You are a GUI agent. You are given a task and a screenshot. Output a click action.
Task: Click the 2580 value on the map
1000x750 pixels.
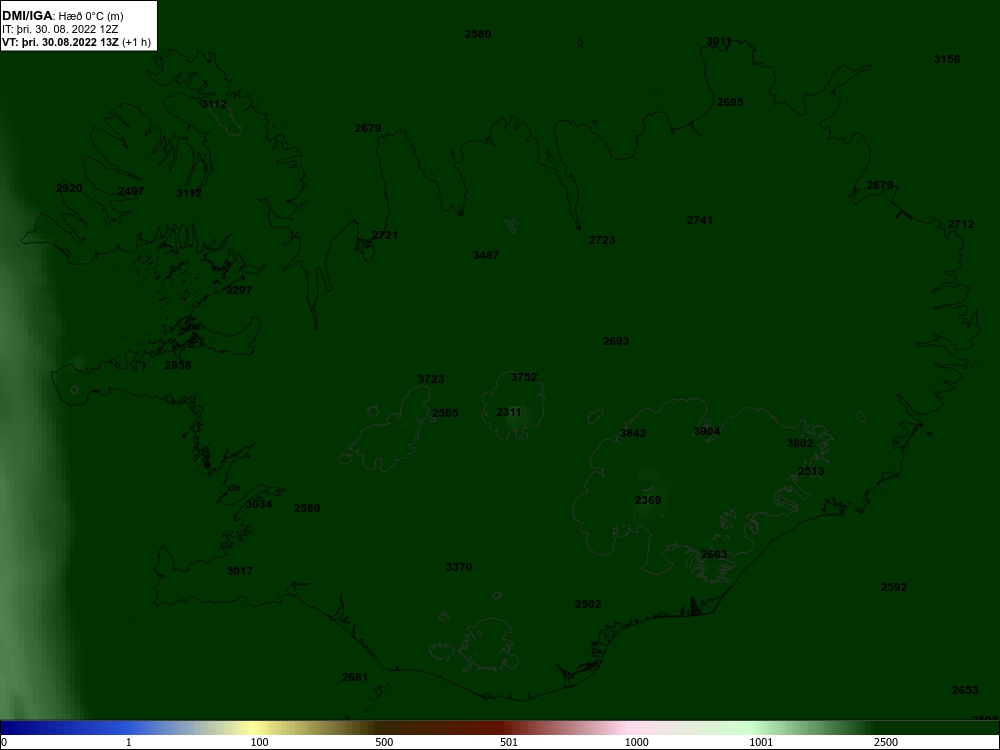pos(478,34)
